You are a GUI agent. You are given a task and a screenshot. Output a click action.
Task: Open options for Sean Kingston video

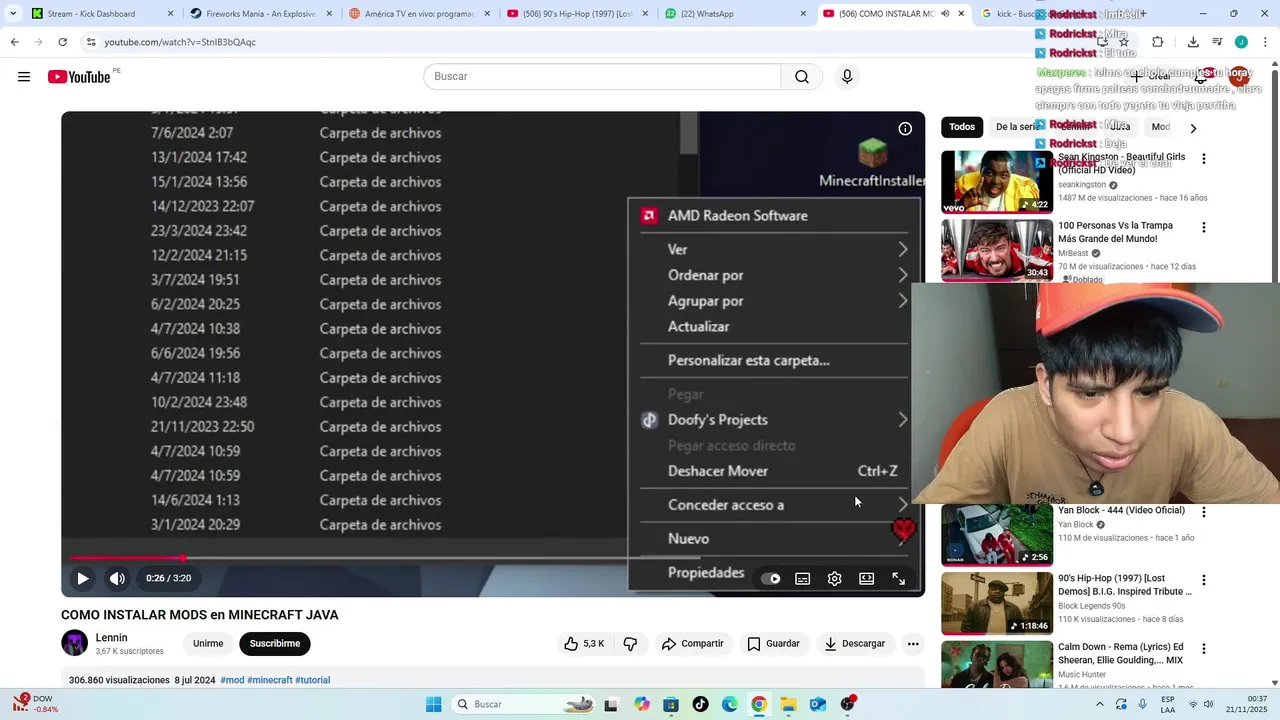pos(1204,159)
